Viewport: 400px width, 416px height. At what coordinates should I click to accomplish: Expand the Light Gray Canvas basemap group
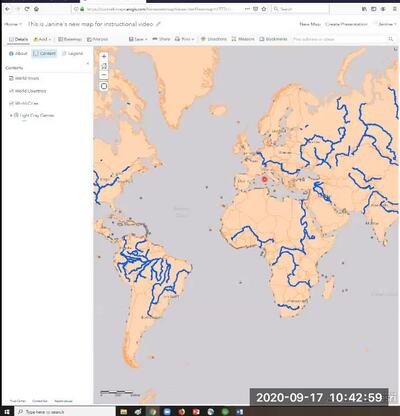point(11,115)
